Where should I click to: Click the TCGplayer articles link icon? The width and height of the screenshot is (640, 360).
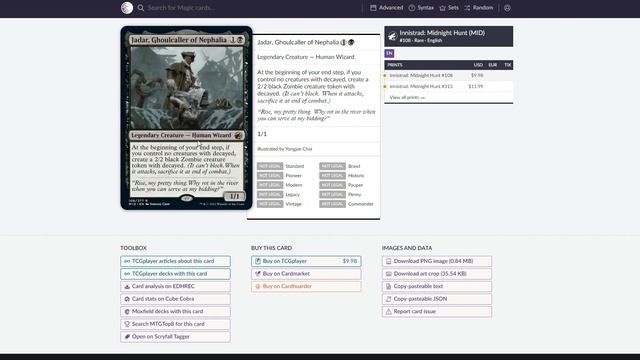(127, 261)
